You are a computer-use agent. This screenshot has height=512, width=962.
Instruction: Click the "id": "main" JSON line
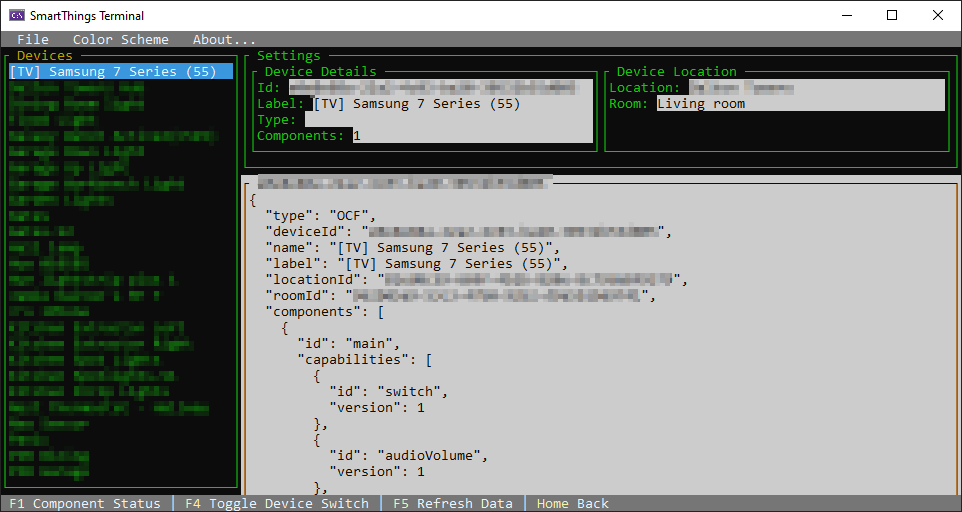pos(349,343)
